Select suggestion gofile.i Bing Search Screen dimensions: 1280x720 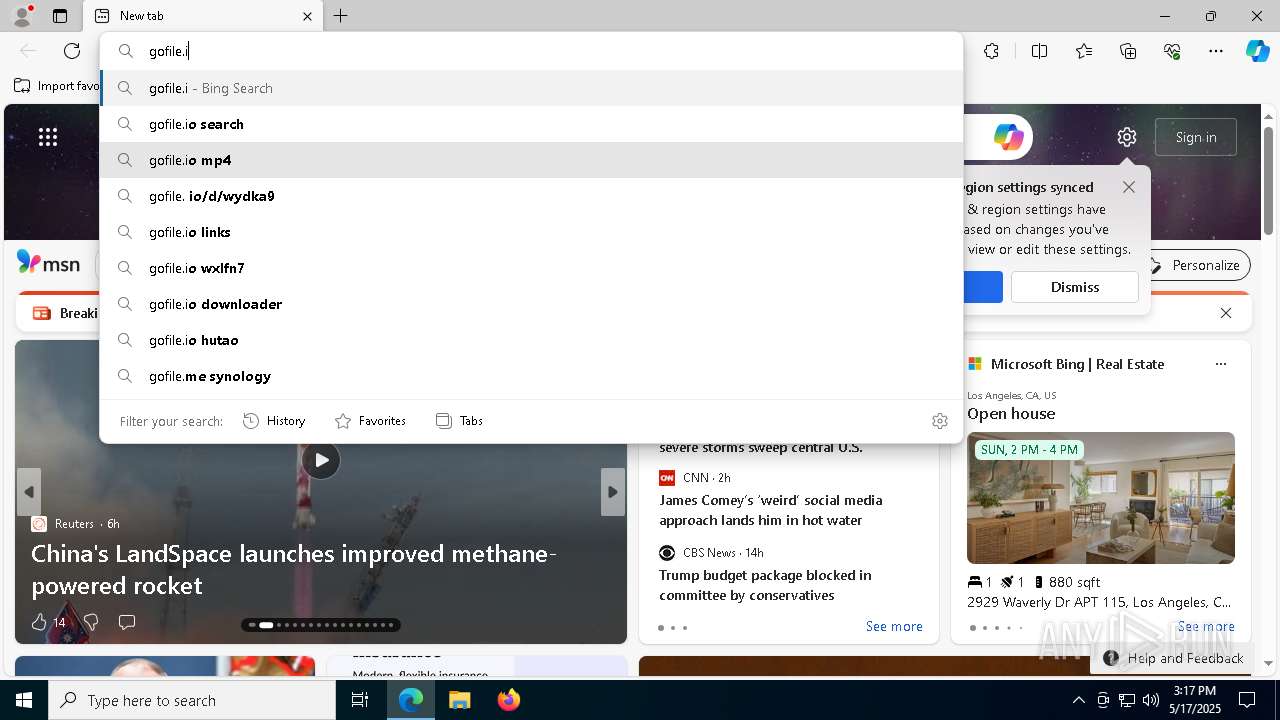532,88
